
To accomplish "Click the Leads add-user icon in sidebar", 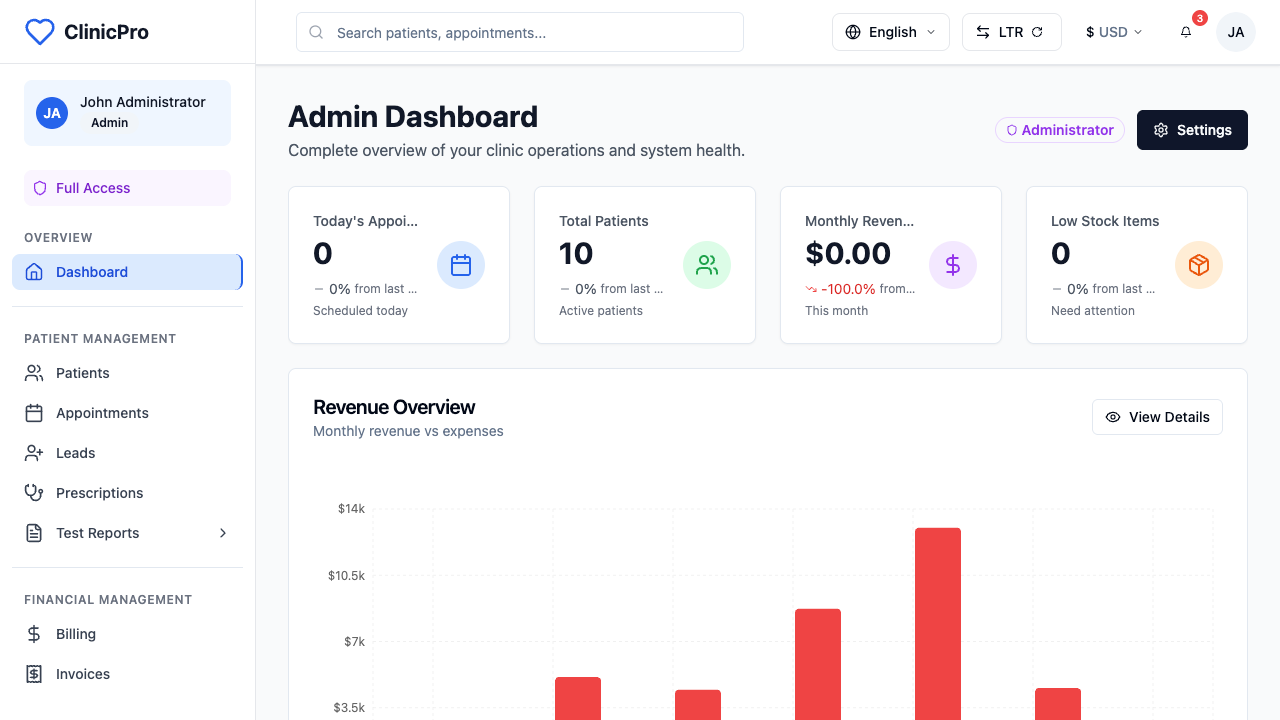I will point(34,453).
